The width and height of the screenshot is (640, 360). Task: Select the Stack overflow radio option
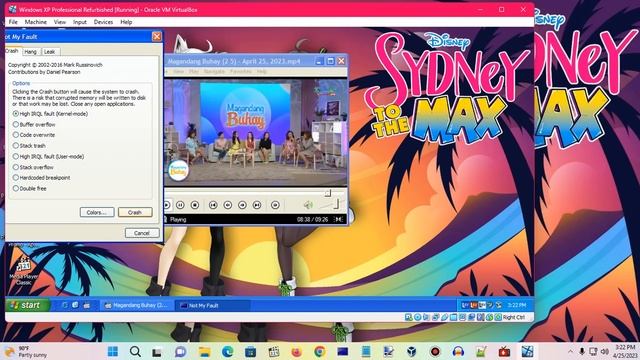click(x=33, y=167)
